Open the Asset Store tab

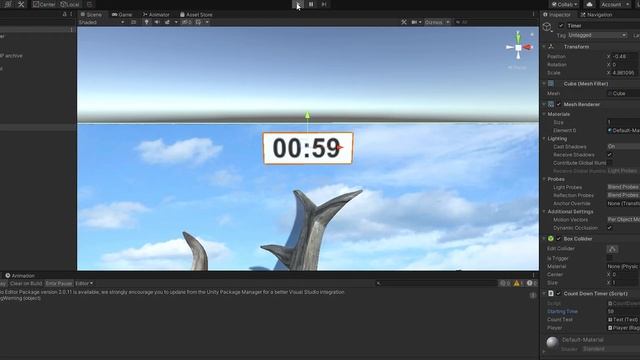(196, 14)
